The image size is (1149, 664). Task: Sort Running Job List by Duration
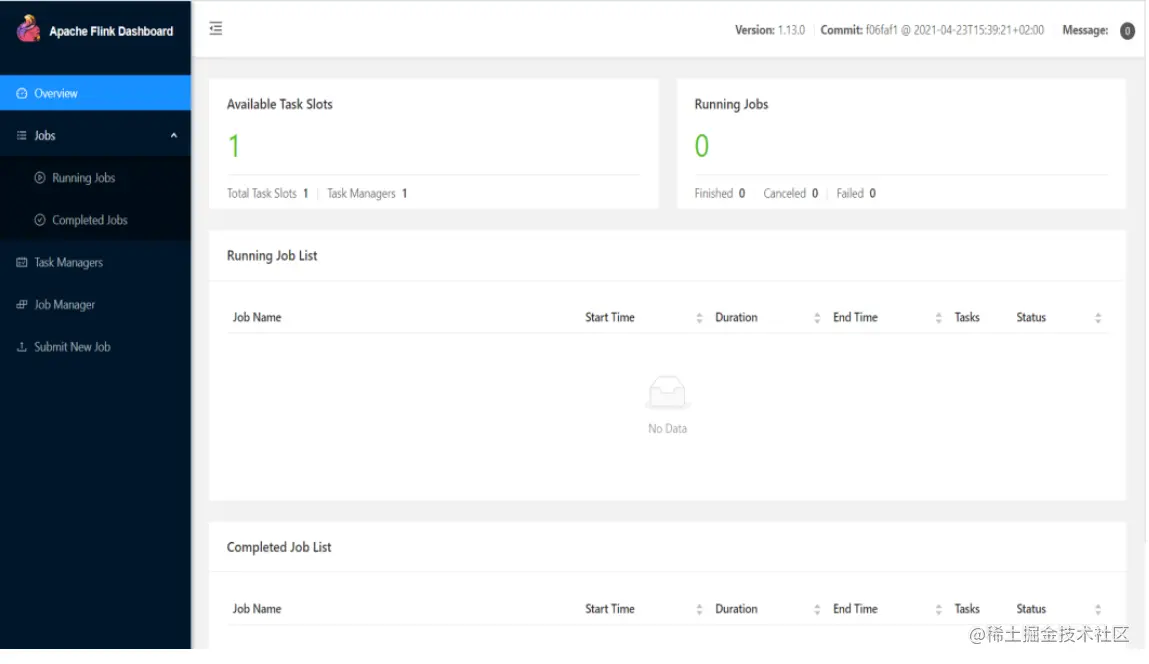(x=817, y=318)
